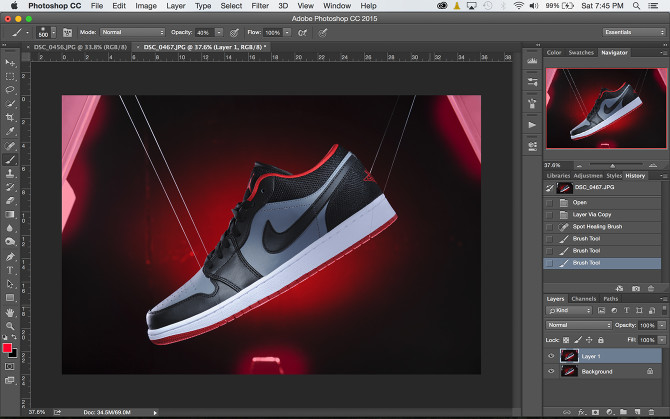Delete current history state trash icon
Viewport: 670px width, 419px height.
(x=651, y=289)
